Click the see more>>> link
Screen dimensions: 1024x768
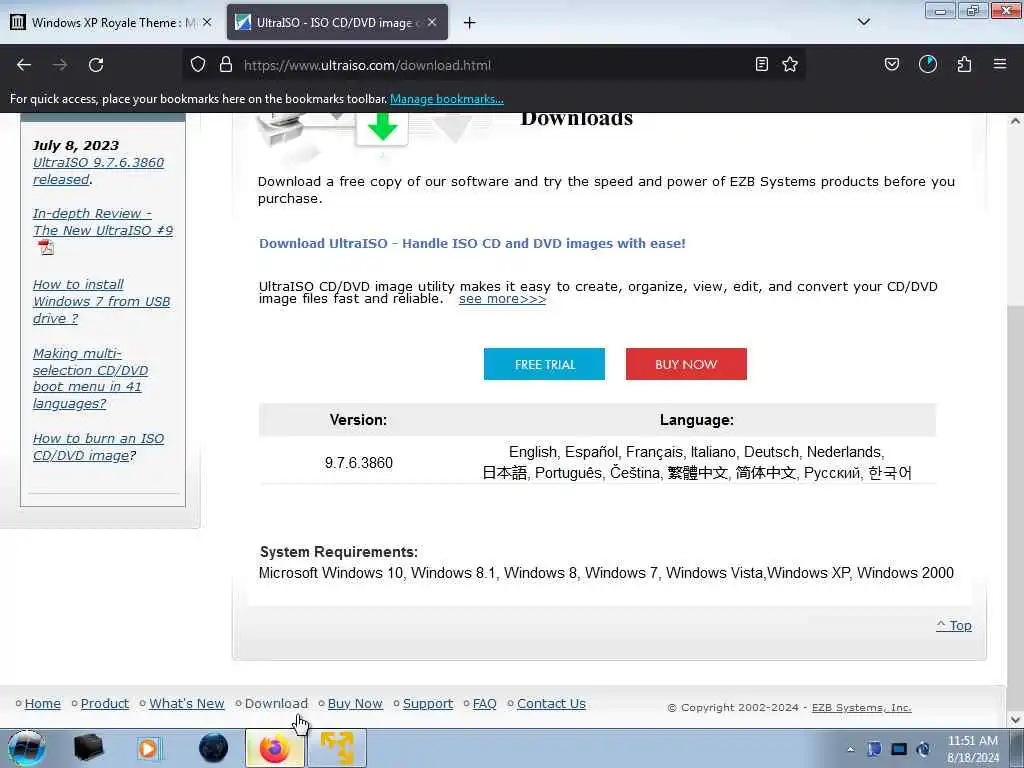pyautogui.click(x=502, y=299)
